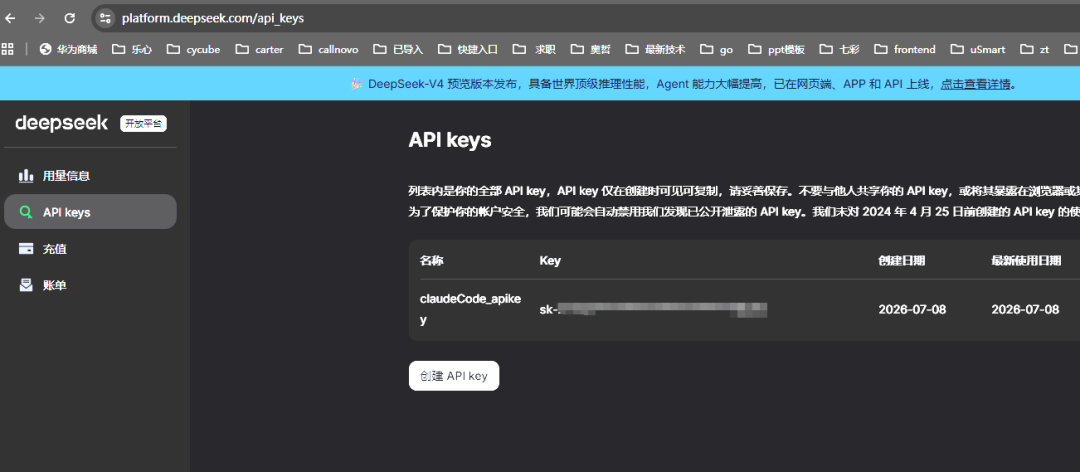Open site info icon in address bar
Viewport: 1080px width, 472px height.
click(x=105, y=19)
